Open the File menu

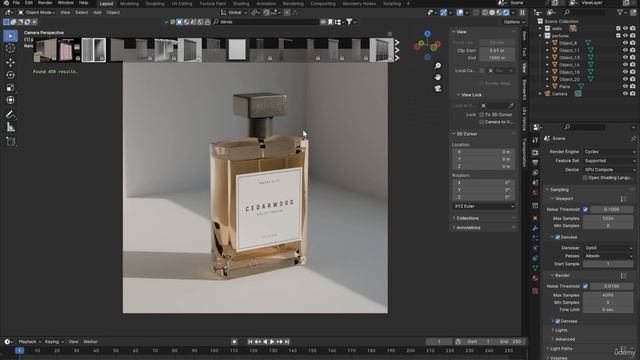coord(16,3)
